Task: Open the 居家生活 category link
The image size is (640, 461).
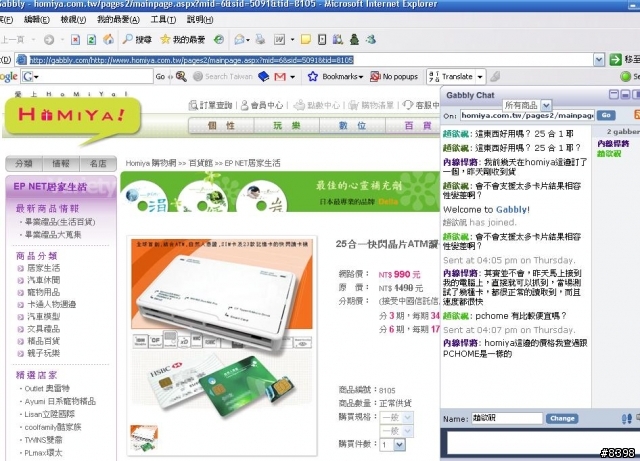Action: pos(43,268)
